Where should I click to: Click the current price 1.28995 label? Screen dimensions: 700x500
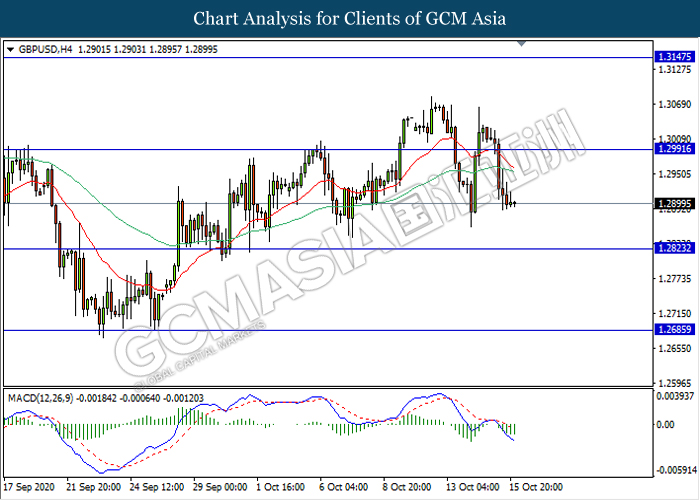(x=675, y=204)
